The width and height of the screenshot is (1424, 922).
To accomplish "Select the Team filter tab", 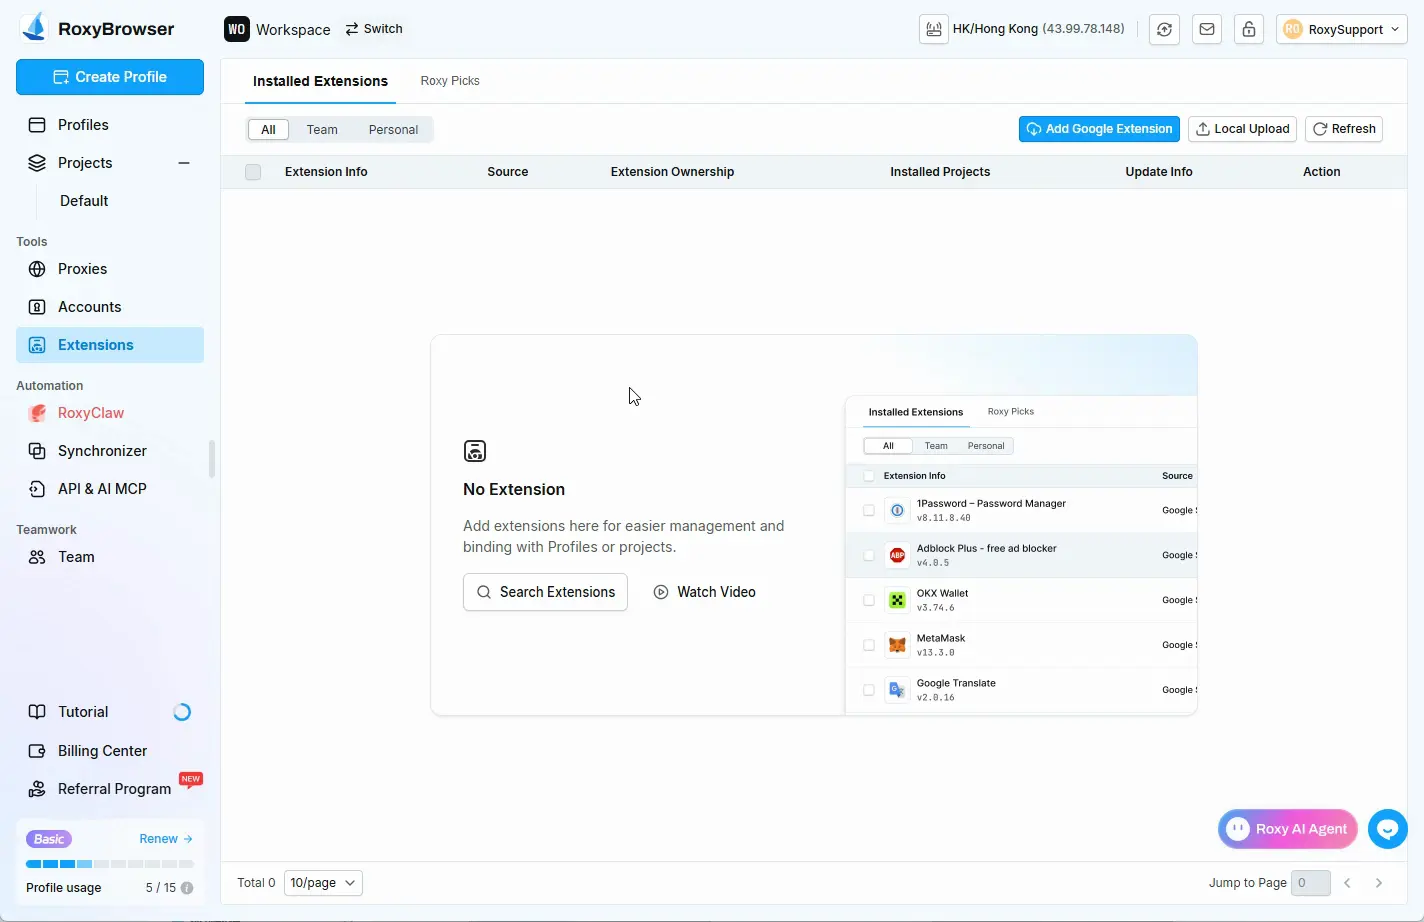I will (322, 130).
